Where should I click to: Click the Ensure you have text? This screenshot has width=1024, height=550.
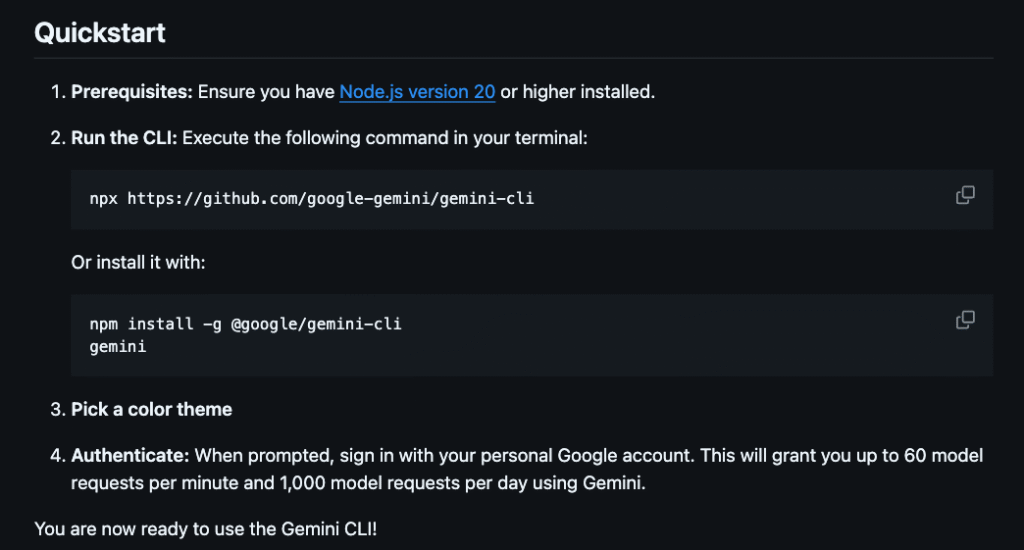266,92
